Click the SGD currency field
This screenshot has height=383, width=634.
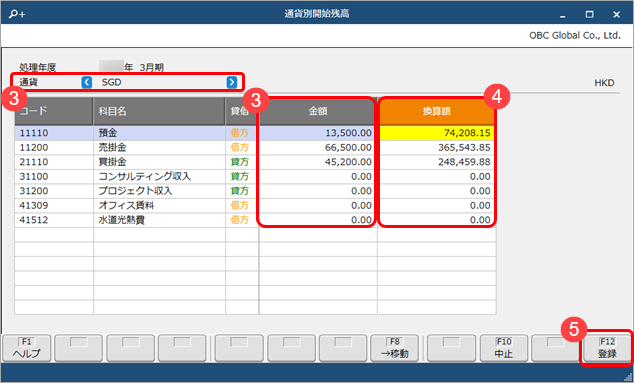(x=159, y=82)
